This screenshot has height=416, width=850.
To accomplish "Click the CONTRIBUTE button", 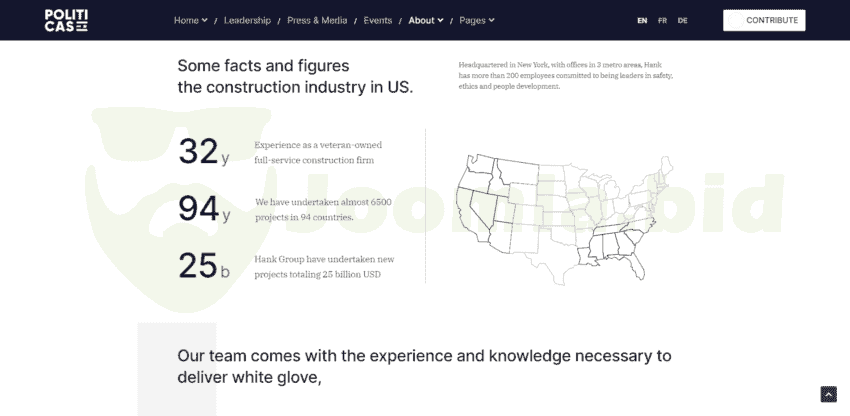I will [x=764, y=20].
